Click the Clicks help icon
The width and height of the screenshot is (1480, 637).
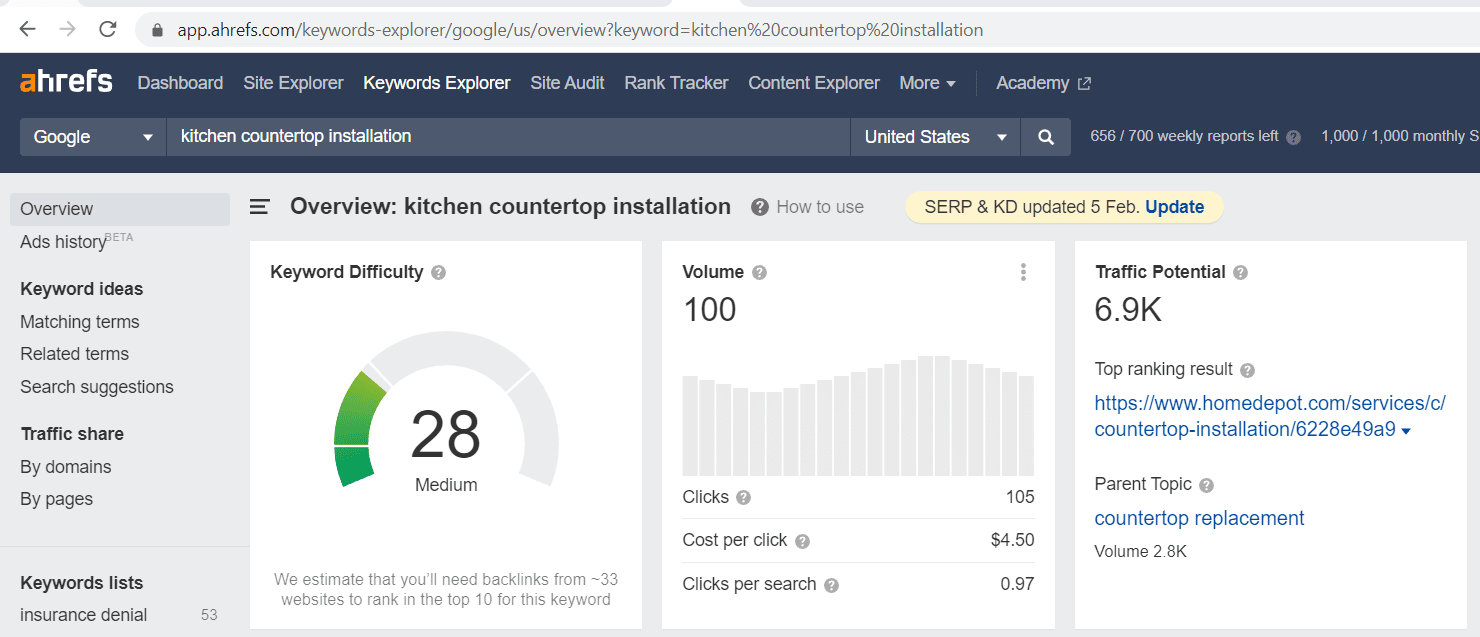tap(743, 497)
